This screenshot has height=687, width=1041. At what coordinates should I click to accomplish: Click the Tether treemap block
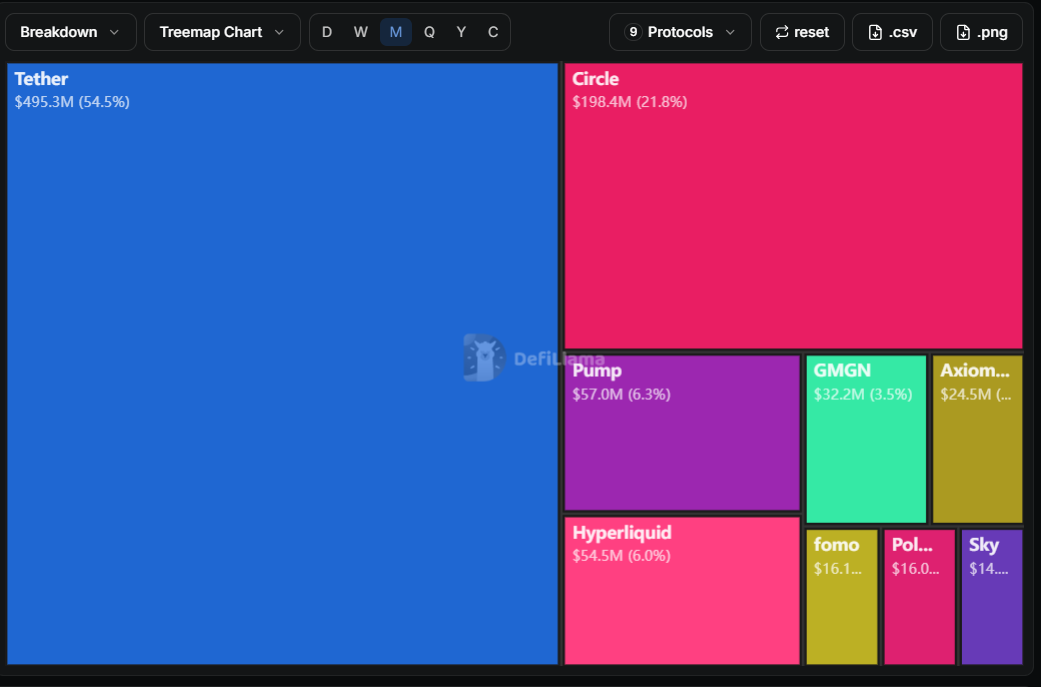(x=283, y=364)
